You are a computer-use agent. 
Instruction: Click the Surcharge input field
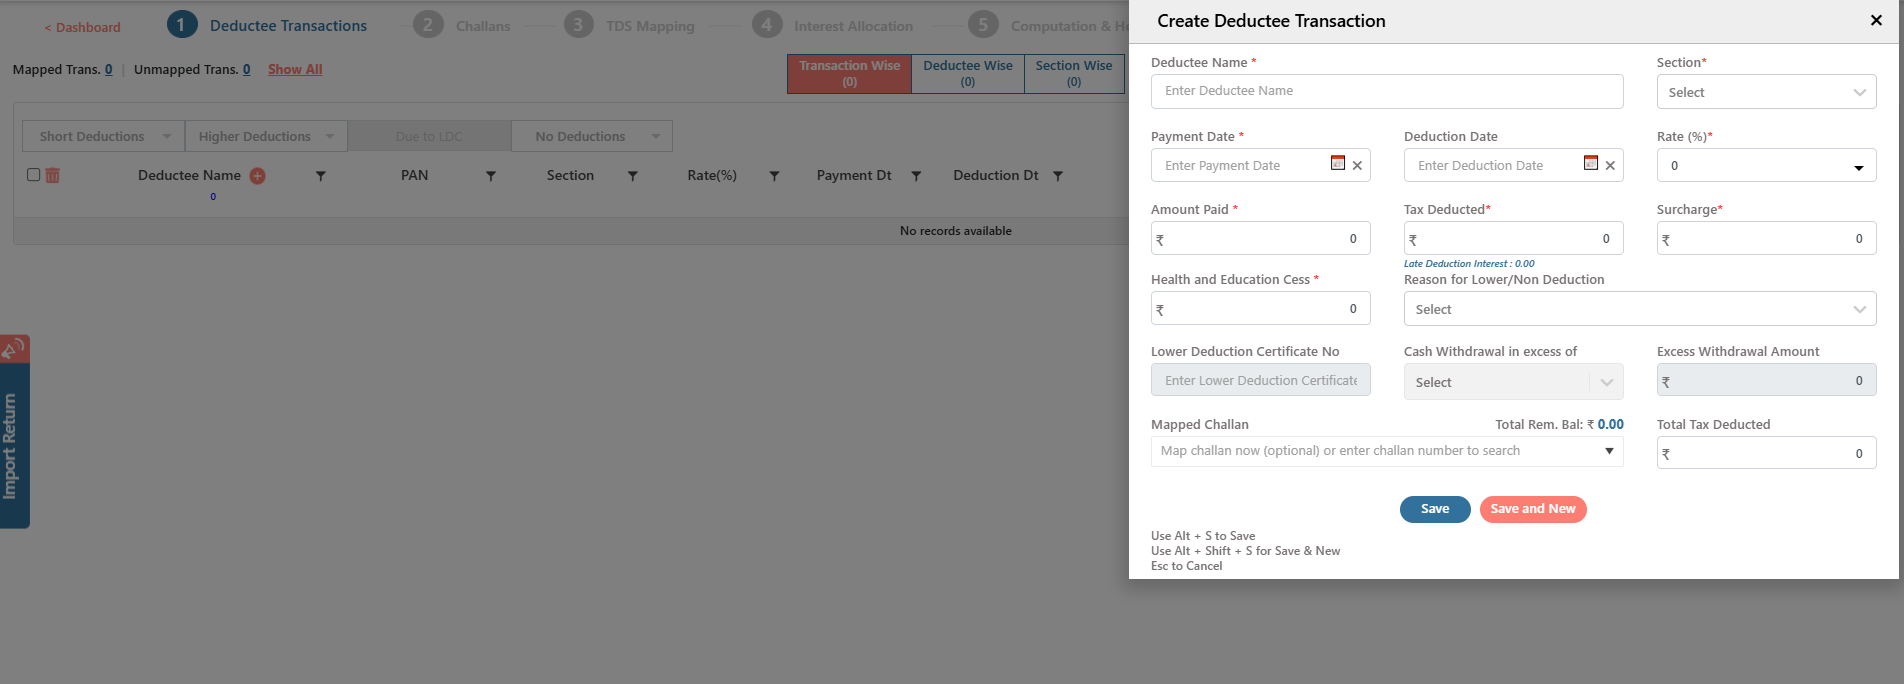click(1766, 238)
